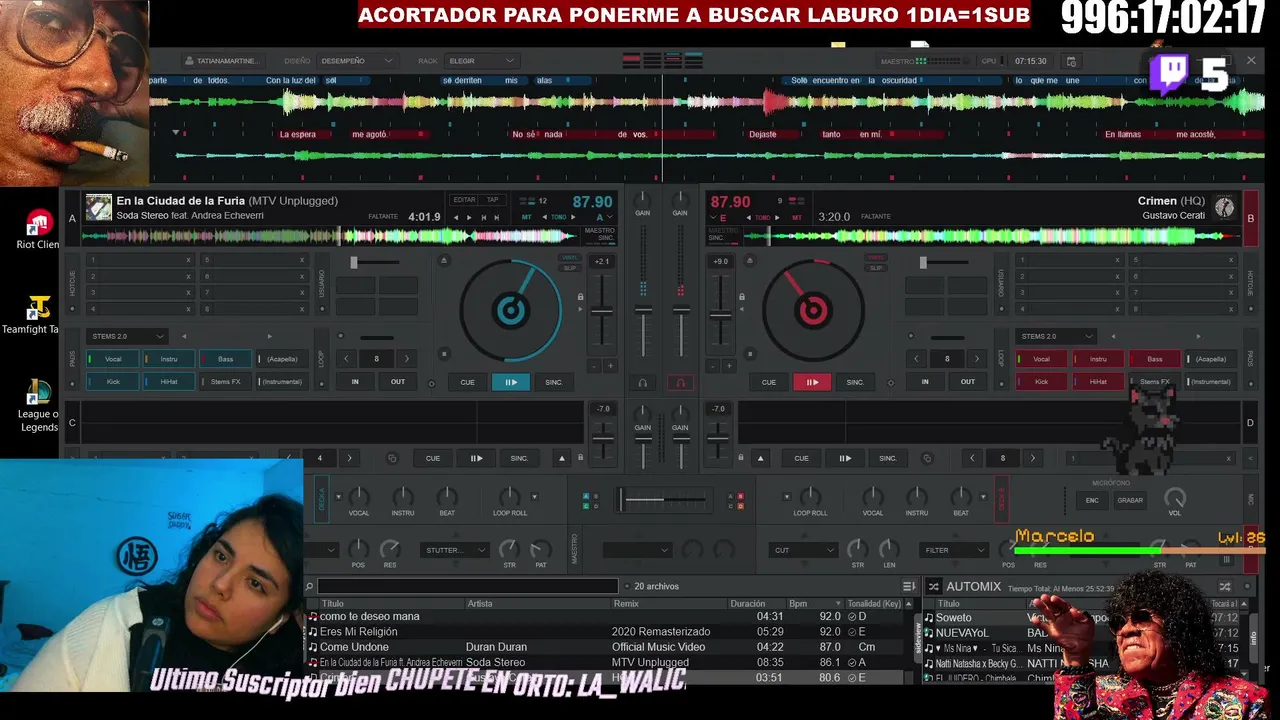Click the SINC. button on deck B

click(x=855, y=382)
